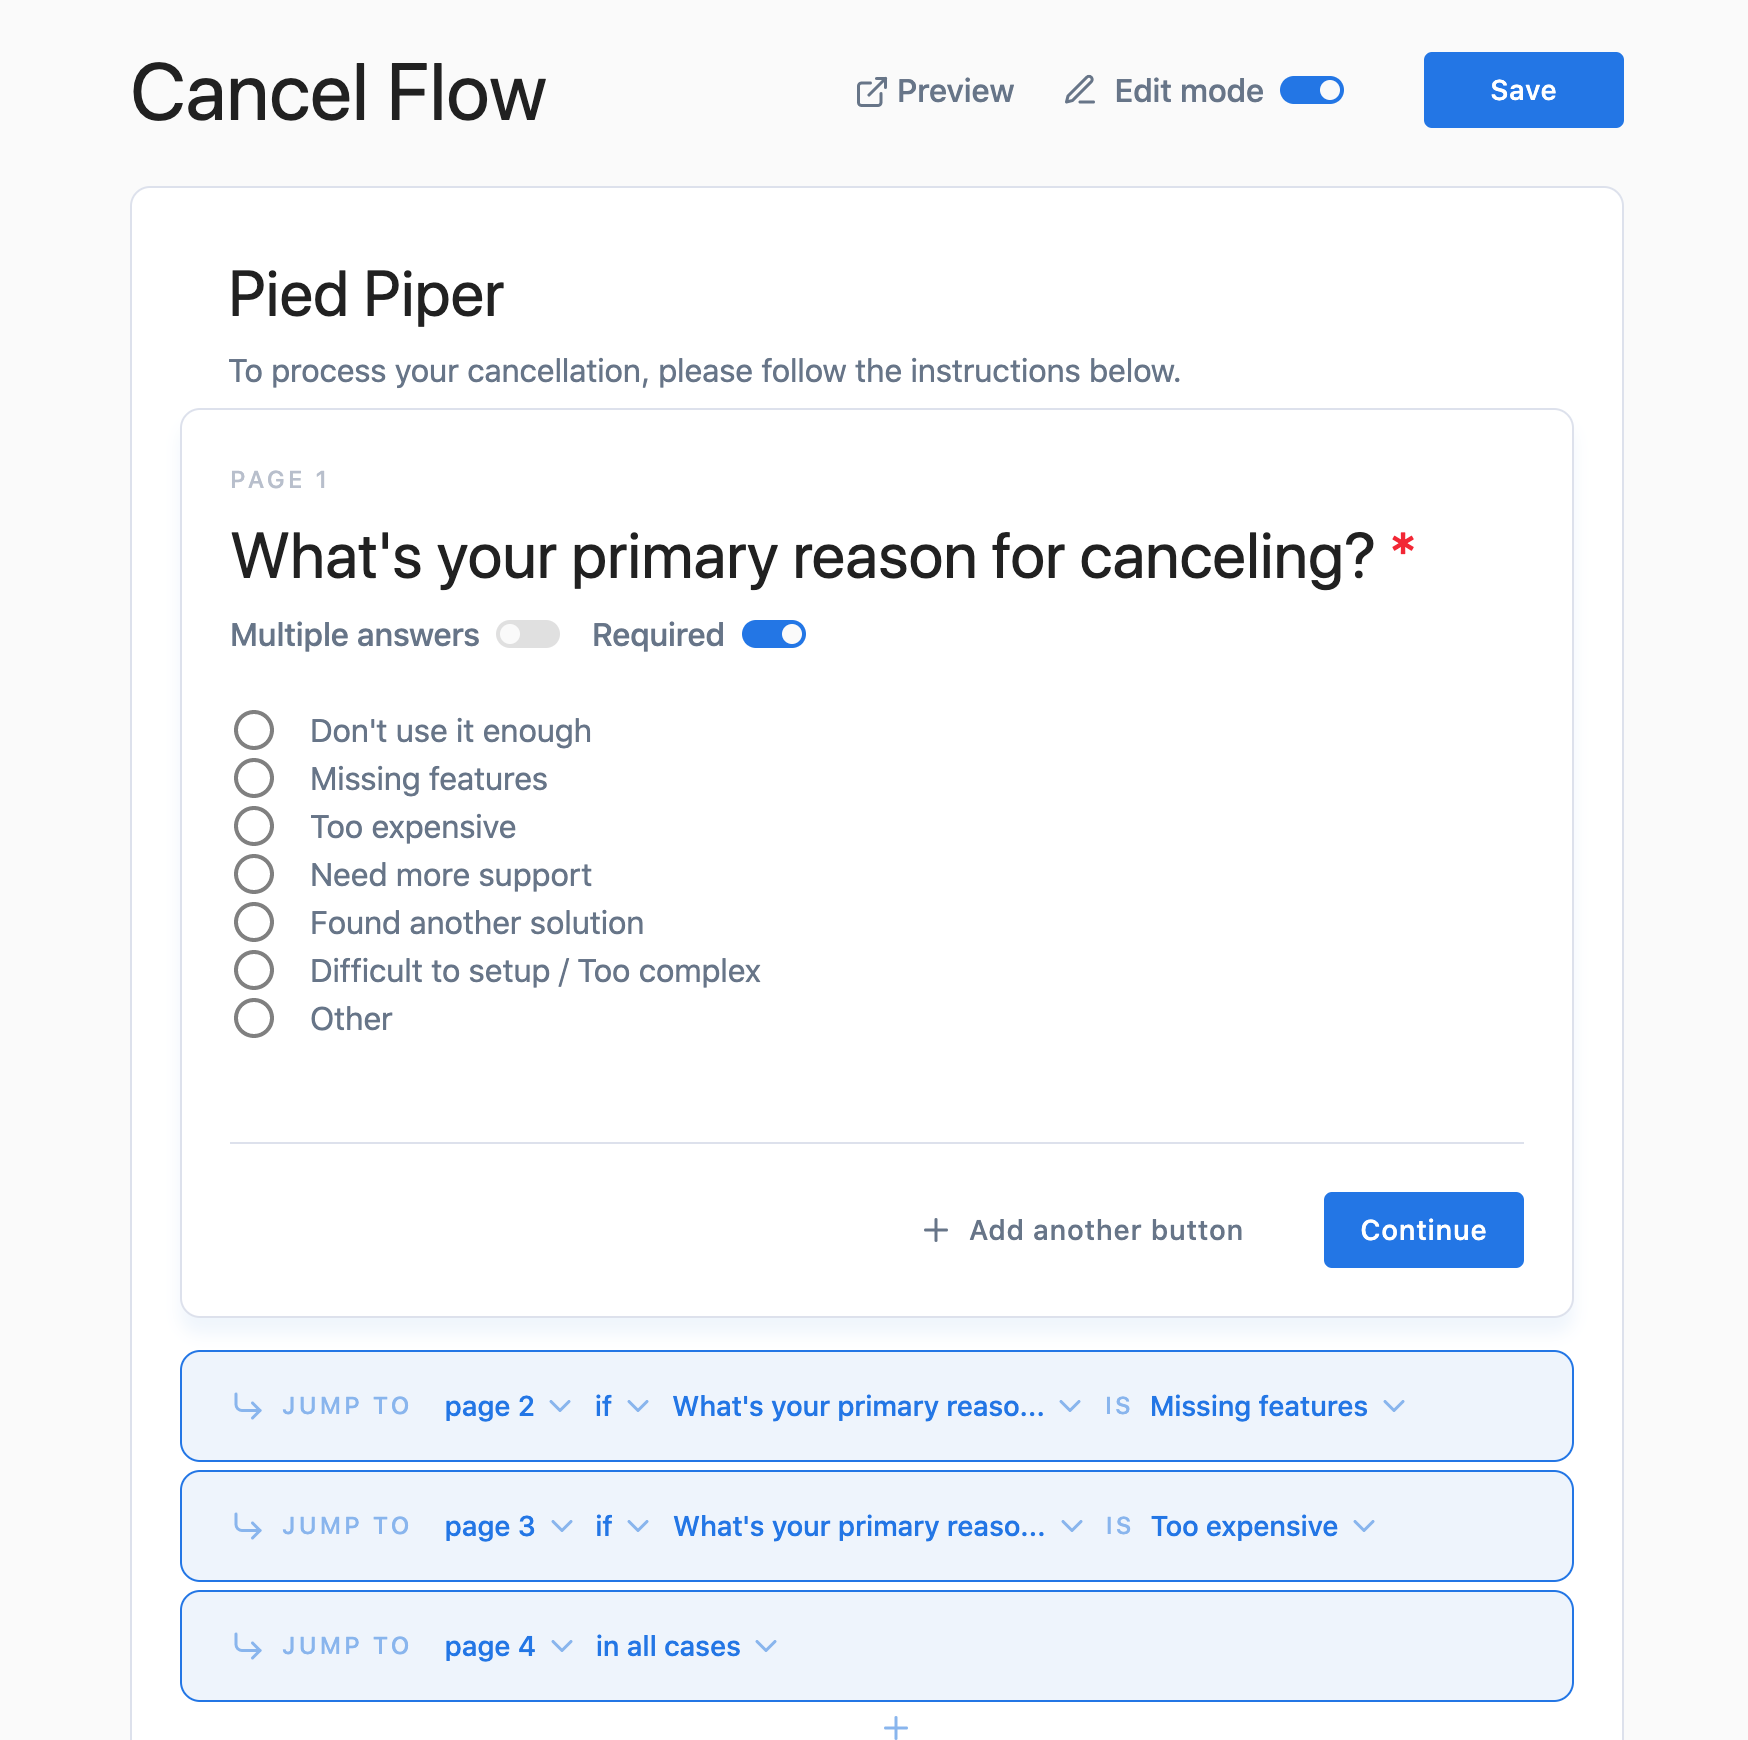1748x1740 pixels.
Task: Expand the Too expensive answer dropdown
Action: (1262, 1526)
